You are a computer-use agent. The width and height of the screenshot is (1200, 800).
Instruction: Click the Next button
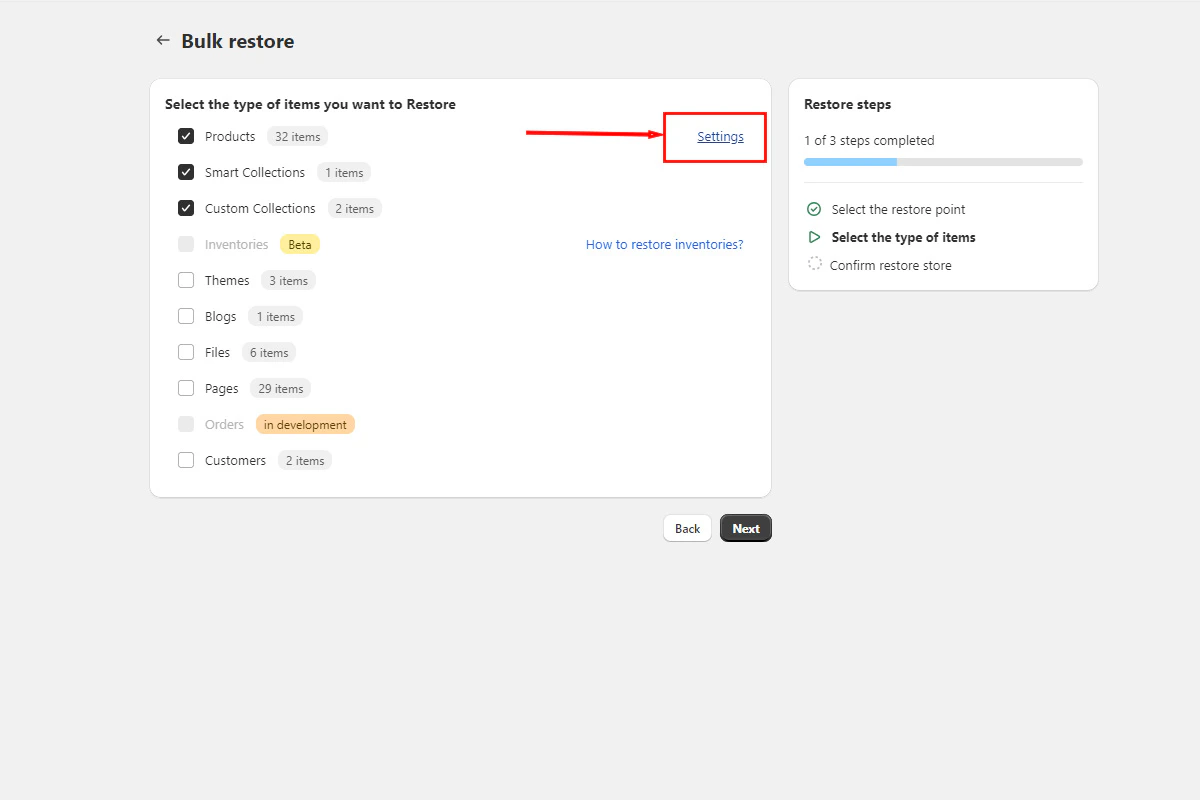coord(745,527)
